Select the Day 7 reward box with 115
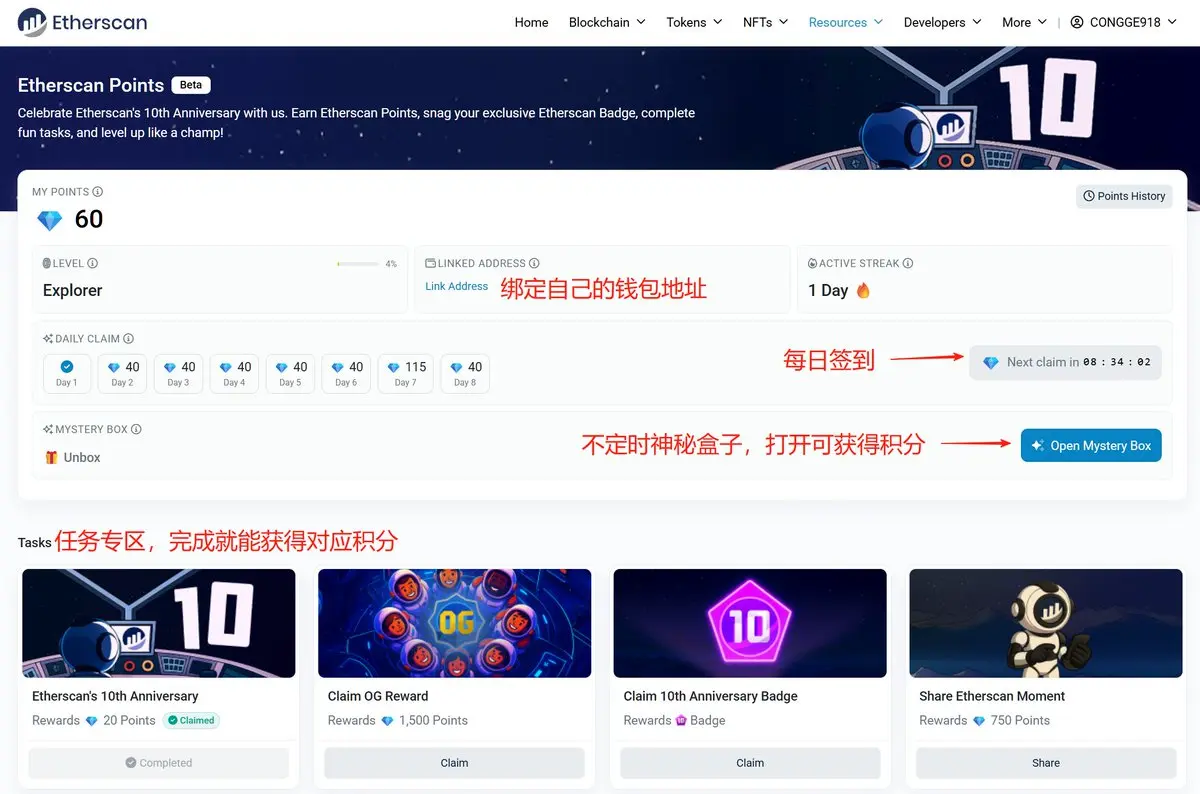The image size is (1200, 794). coord(406,373)
